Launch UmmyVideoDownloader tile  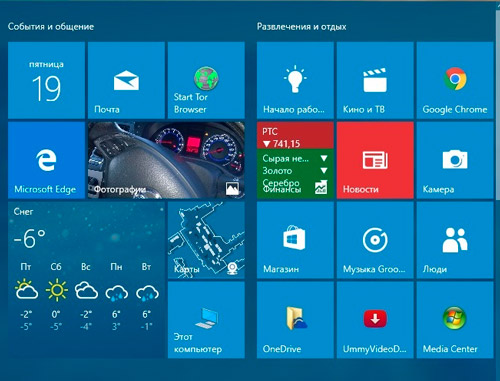pos(375,320)
